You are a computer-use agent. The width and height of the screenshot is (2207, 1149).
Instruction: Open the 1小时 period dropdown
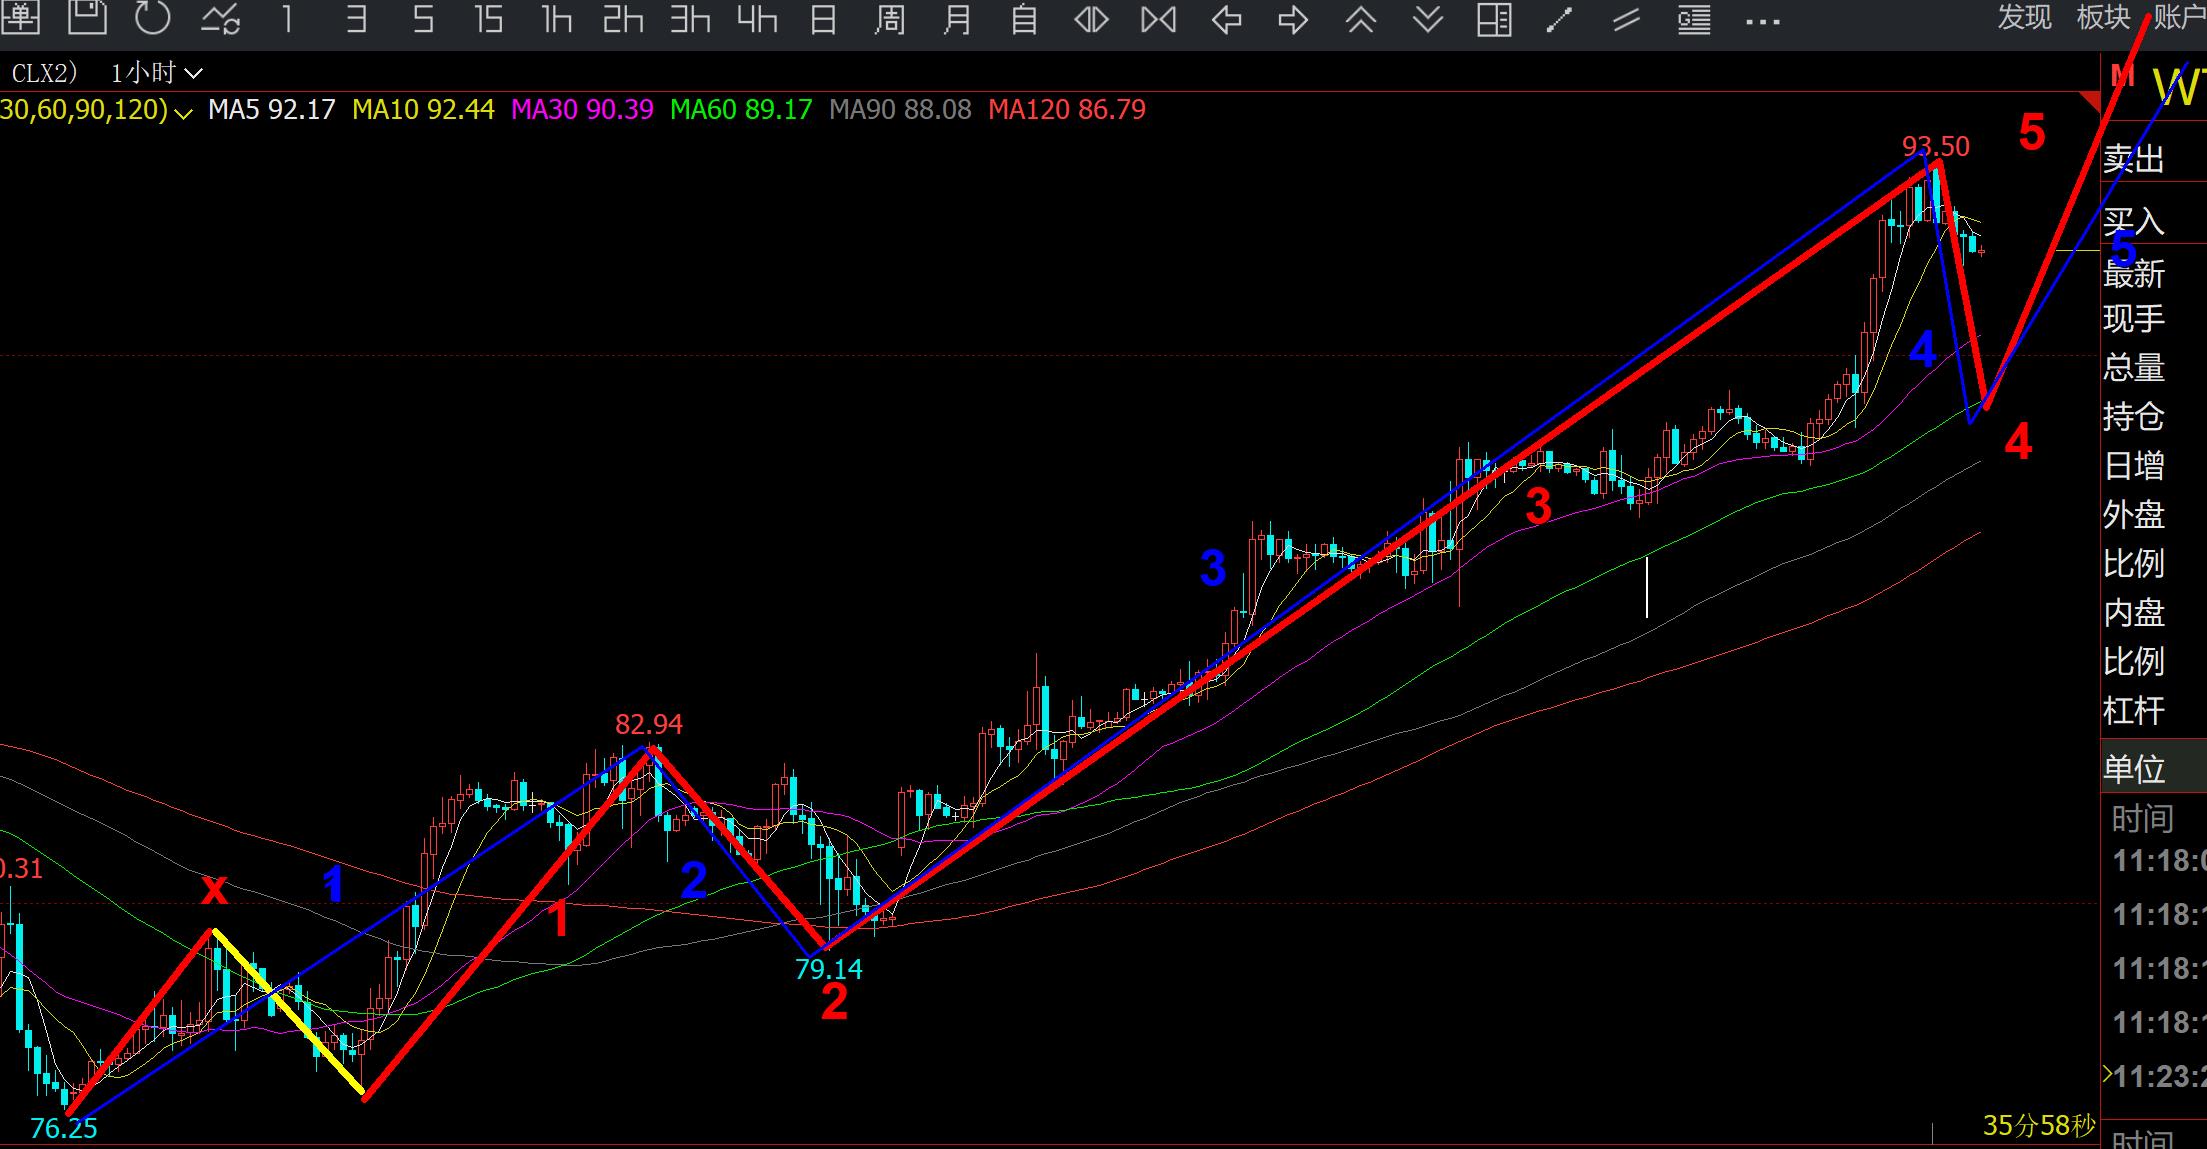coord(156,72)
